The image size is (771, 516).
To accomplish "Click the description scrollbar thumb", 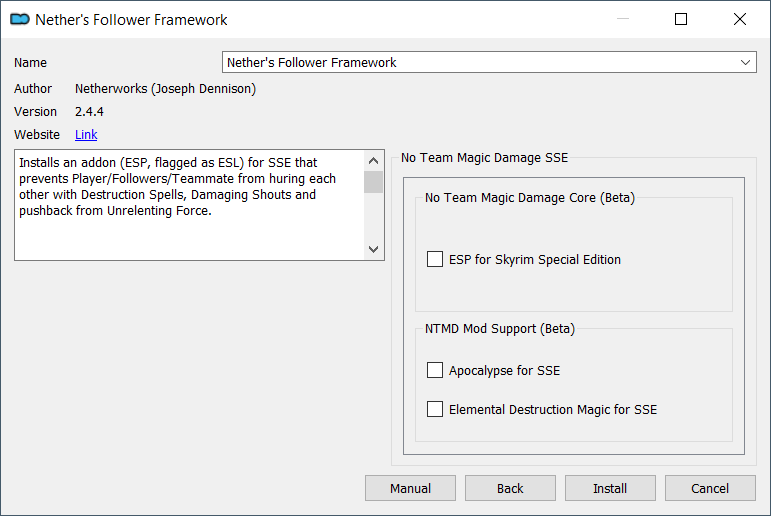I will coord(373,182).
